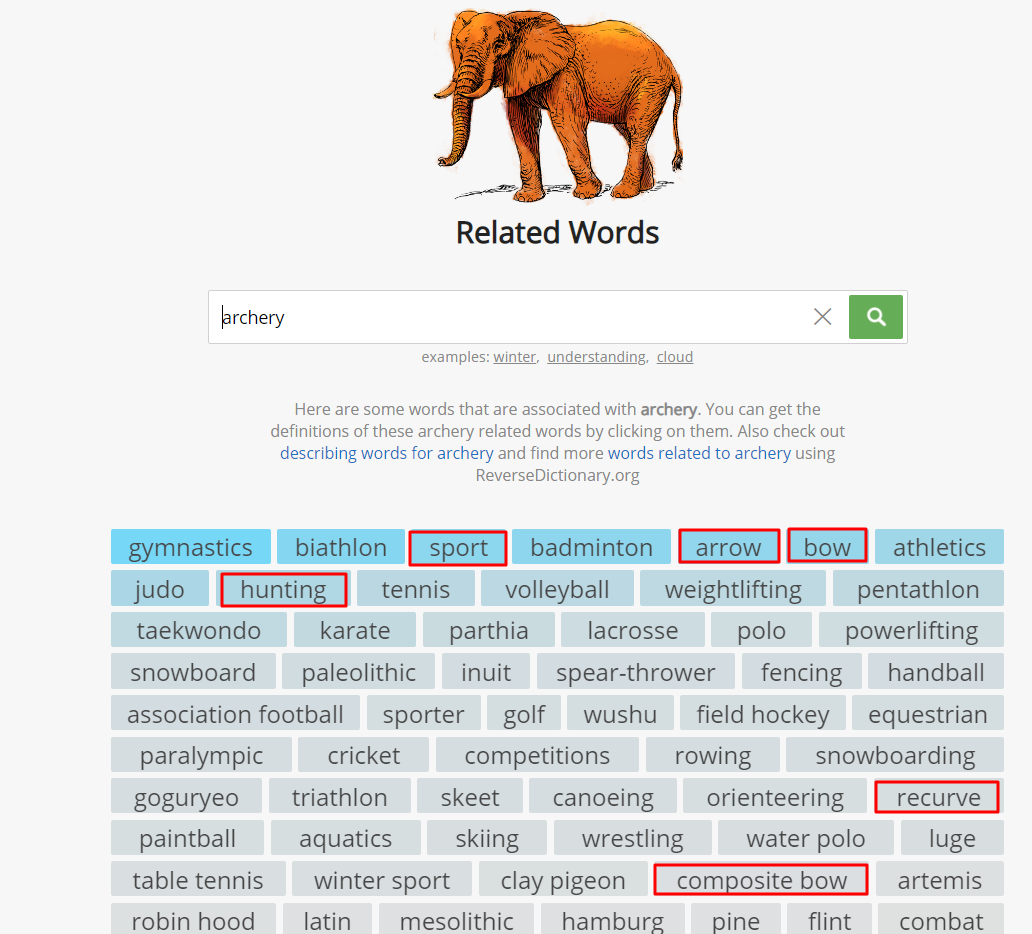Follow 'describing words for archery' link

coord(386,453)
